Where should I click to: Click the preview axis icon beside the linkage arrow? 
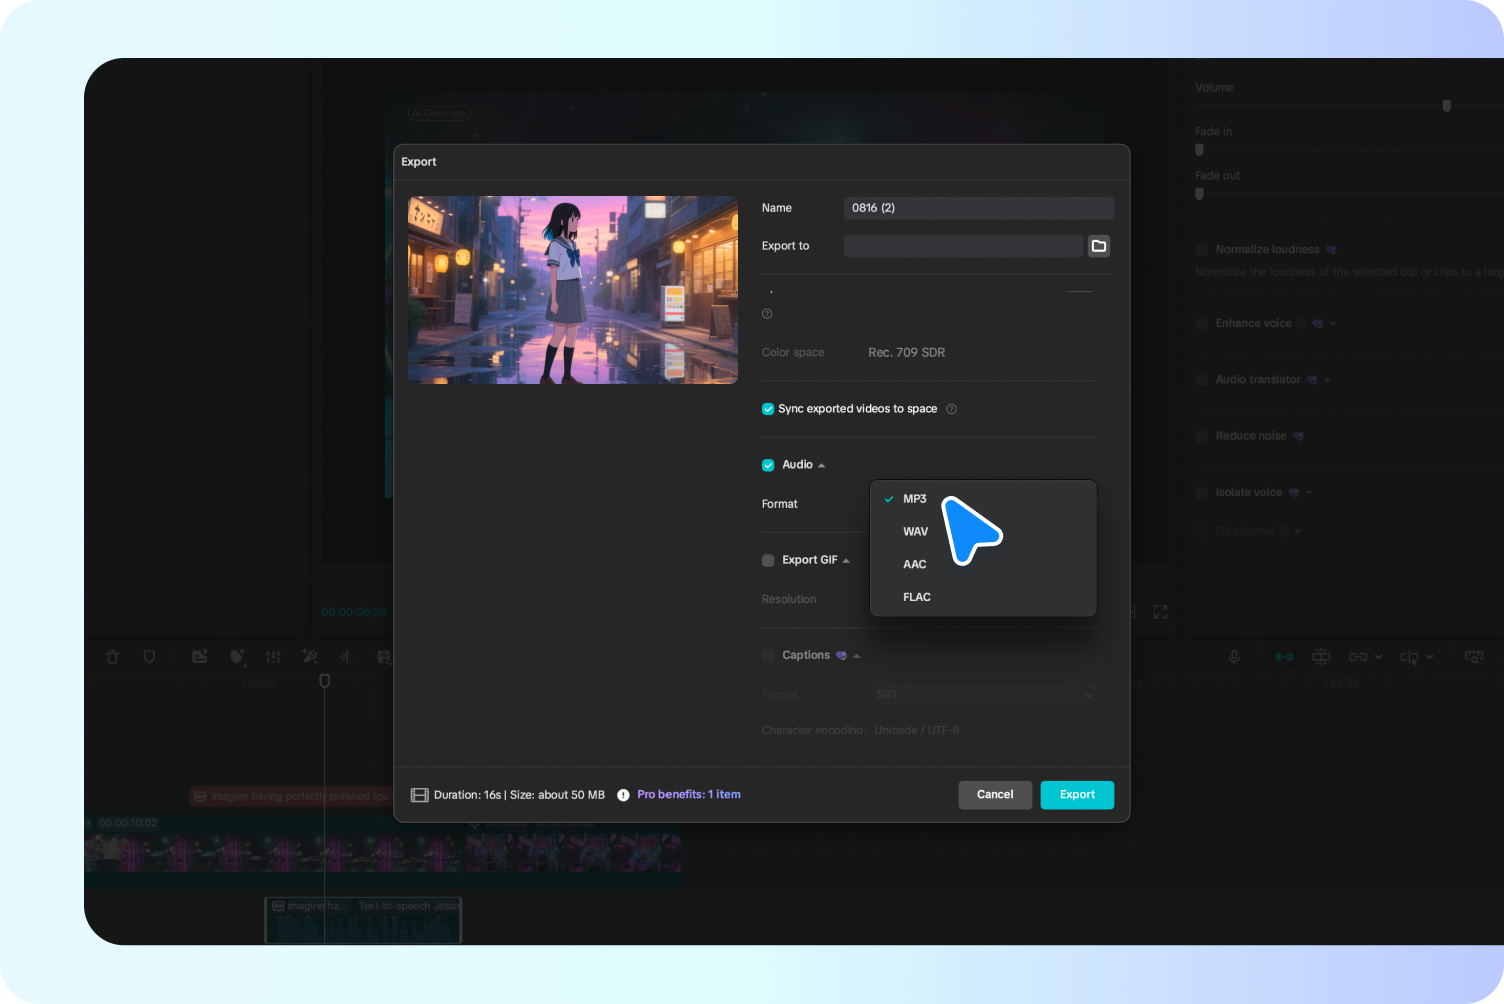tap(1409, 657)
